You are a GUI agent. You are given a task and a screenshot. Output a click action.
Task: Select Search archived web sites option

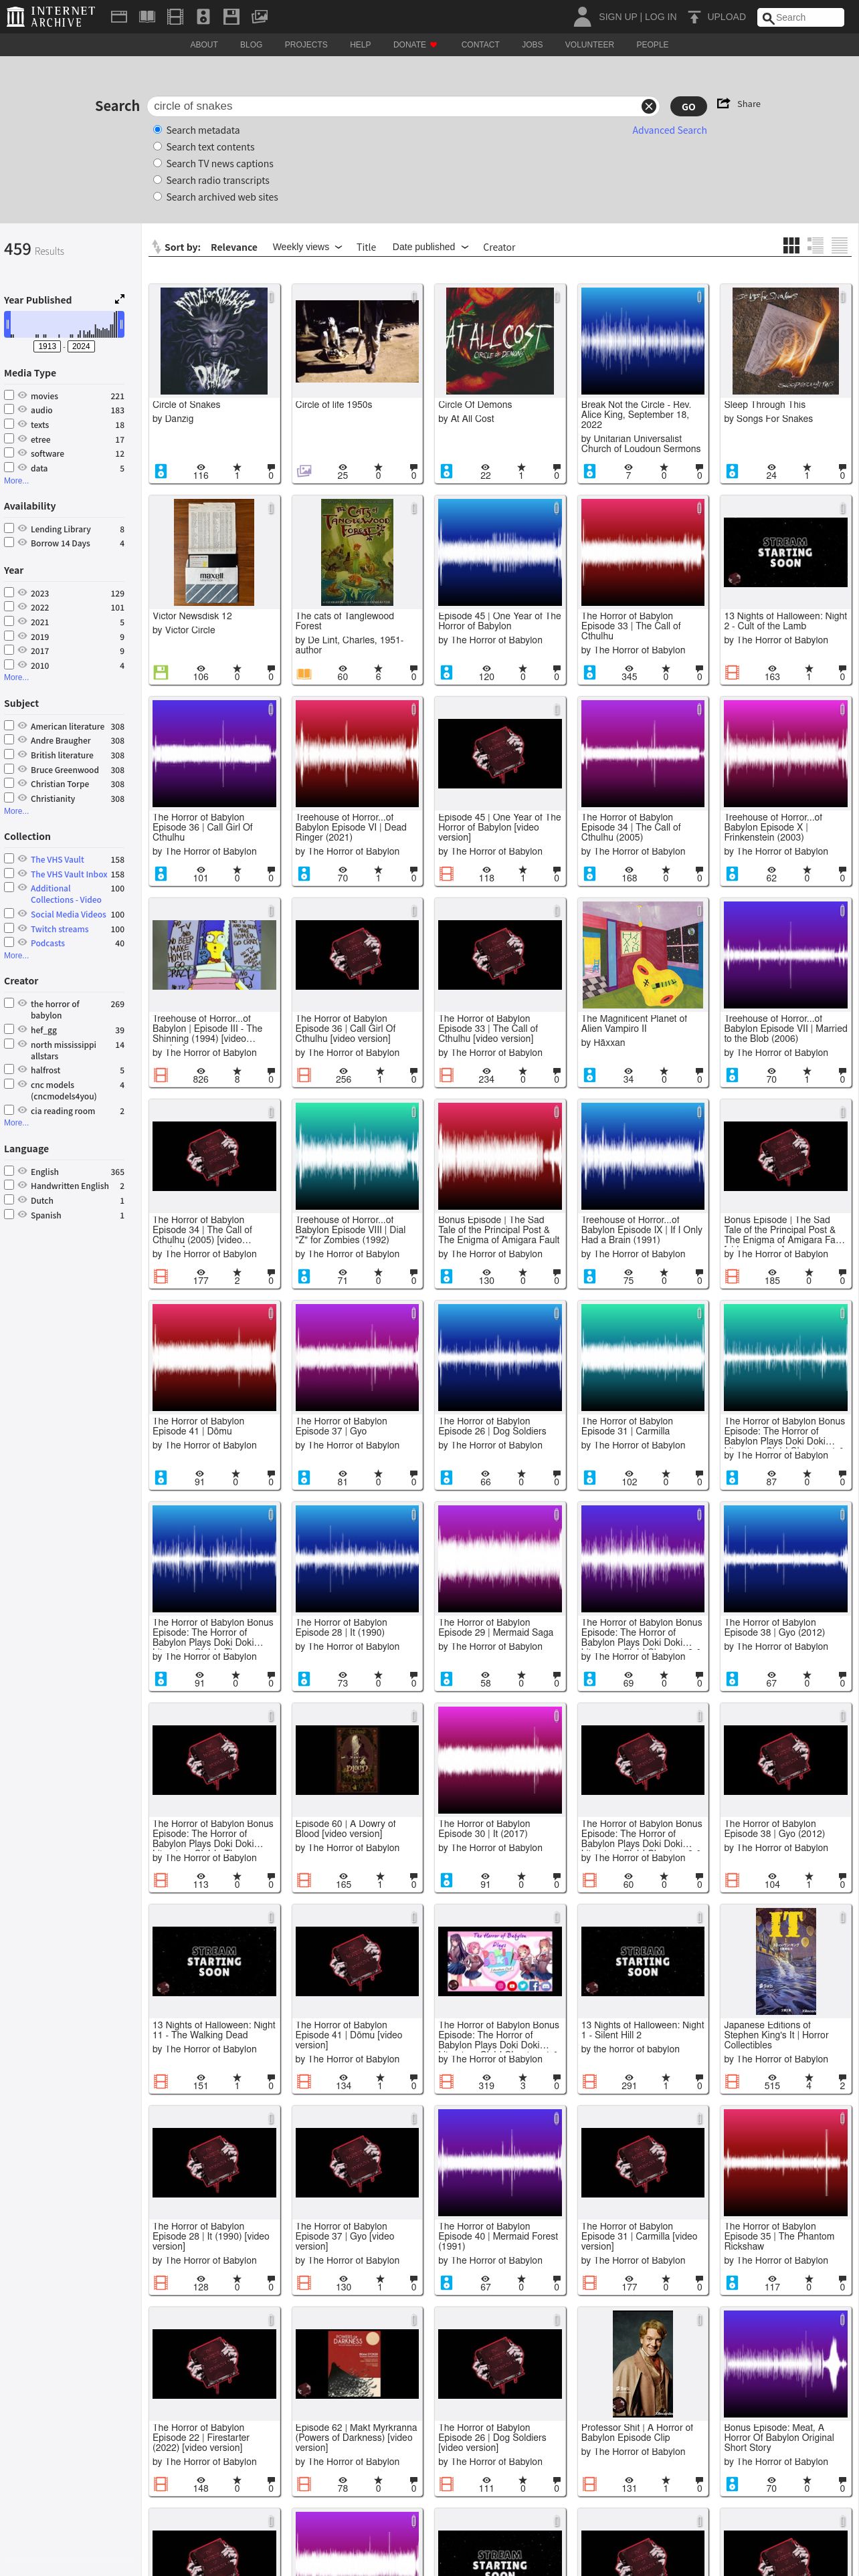[x=157, y=197]
